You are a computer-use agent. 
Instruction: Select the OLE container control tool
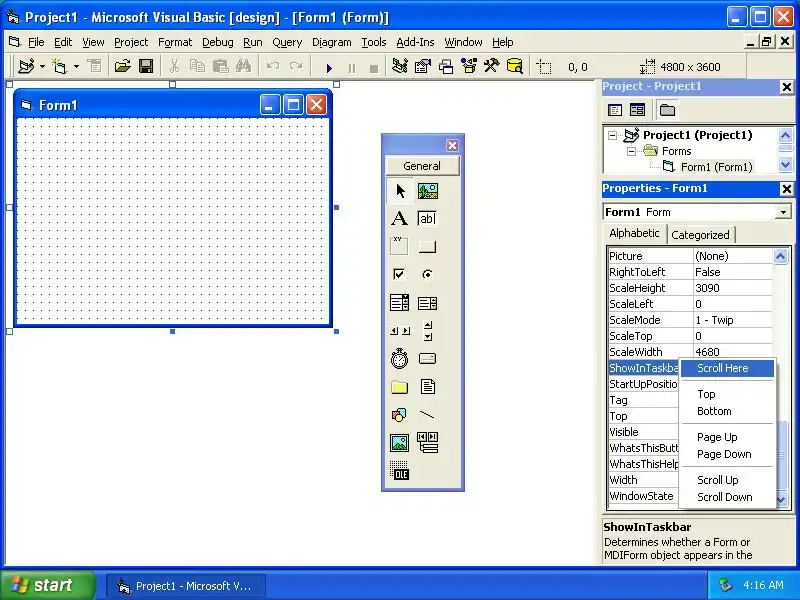point(399,471)
